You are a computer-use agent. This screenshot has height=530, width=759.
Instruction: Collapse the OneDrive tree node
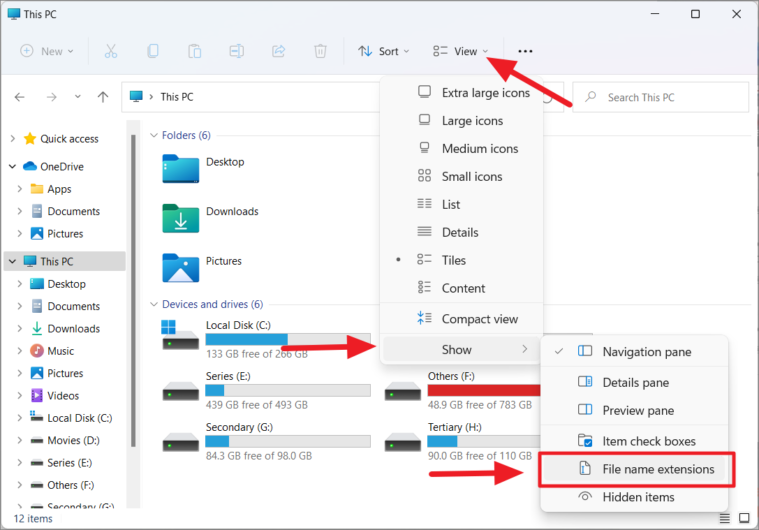[x=13, y=167]
